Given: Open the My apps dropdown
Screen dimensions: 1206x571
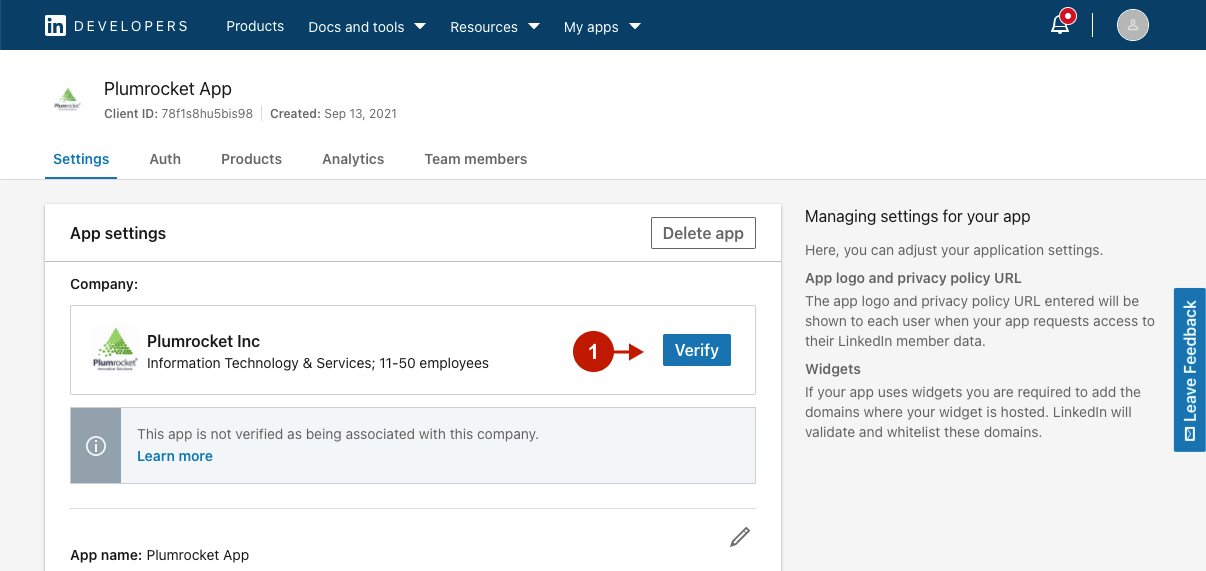Looking at the screenshot, I should [x=602, y=27].
